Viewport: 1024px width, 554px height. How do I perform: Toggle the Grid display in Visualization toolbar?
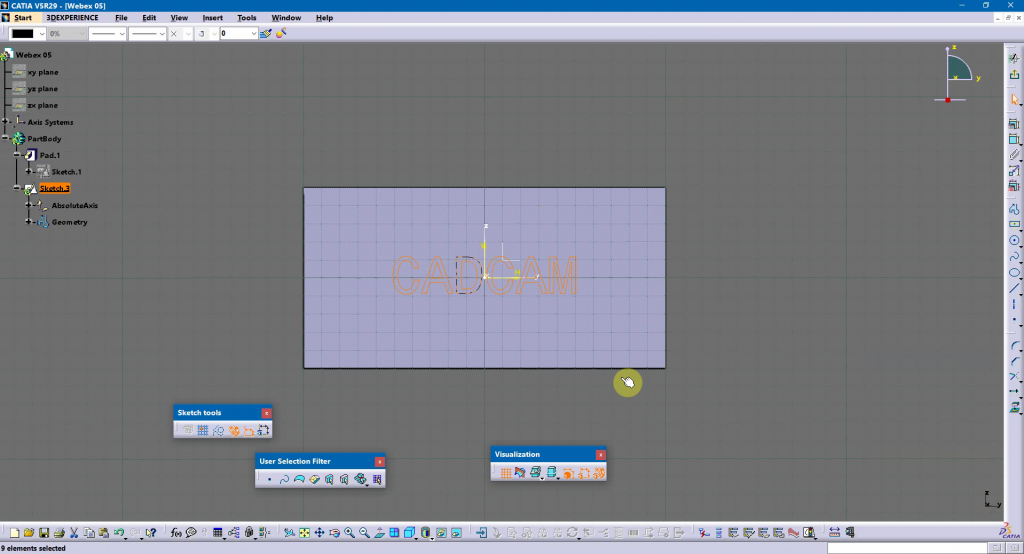(505, 472)
